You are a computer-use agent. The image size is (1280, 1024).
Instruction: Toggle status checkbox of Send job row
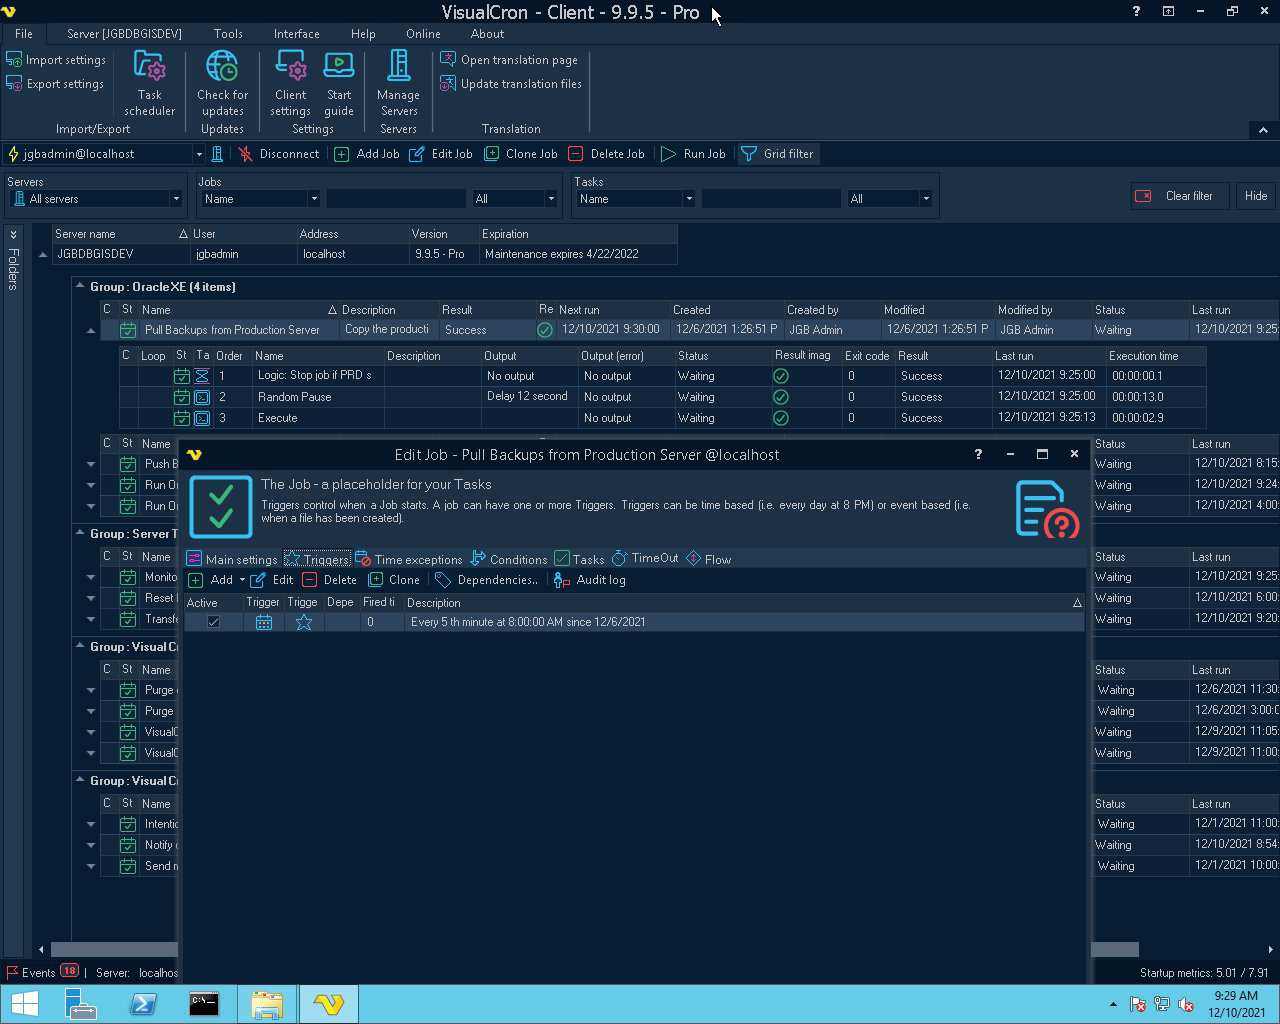[x=128, y=866]
